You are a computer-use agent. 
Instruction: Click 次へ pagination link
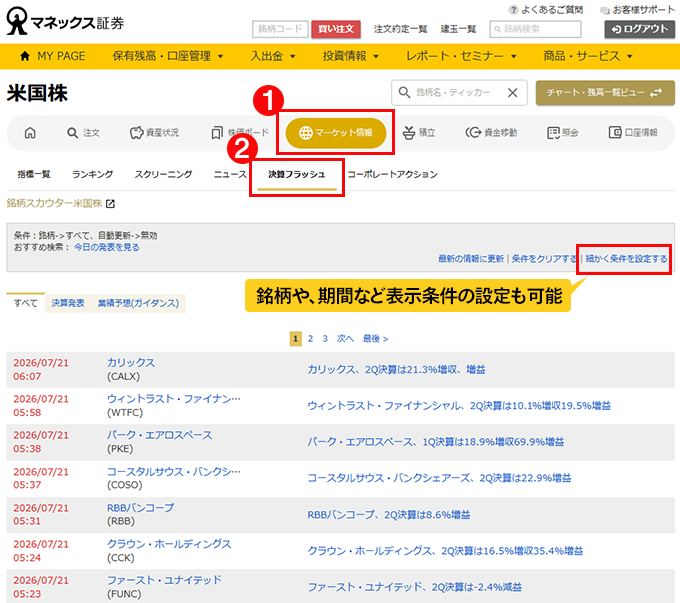(345, 339)
